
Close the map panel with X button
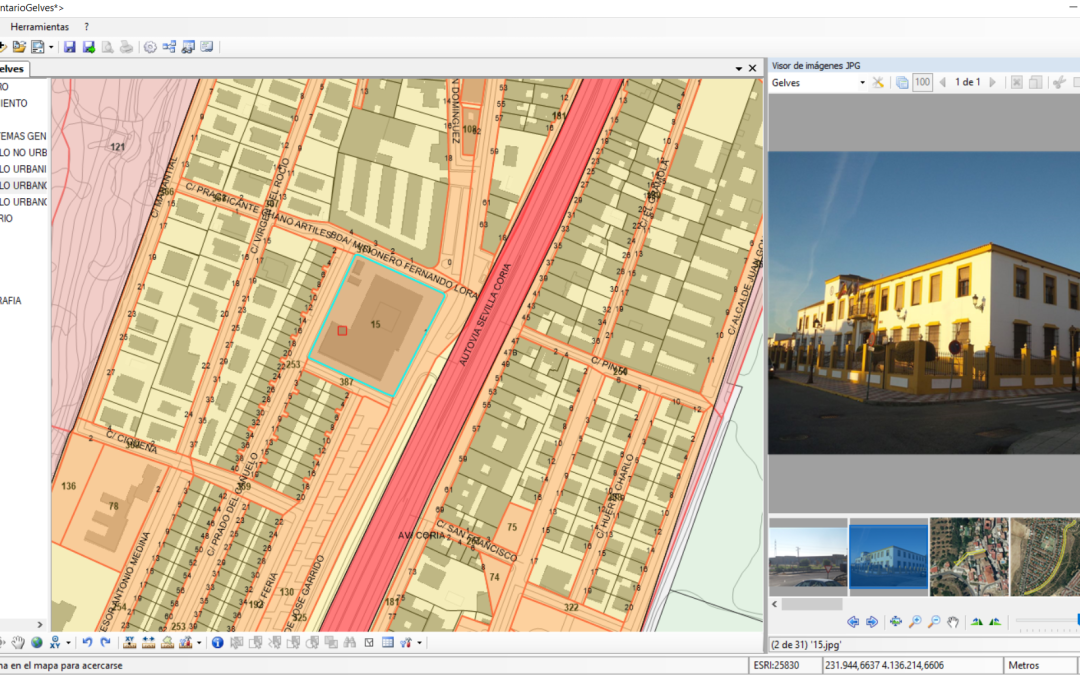[x=752, y=68]
